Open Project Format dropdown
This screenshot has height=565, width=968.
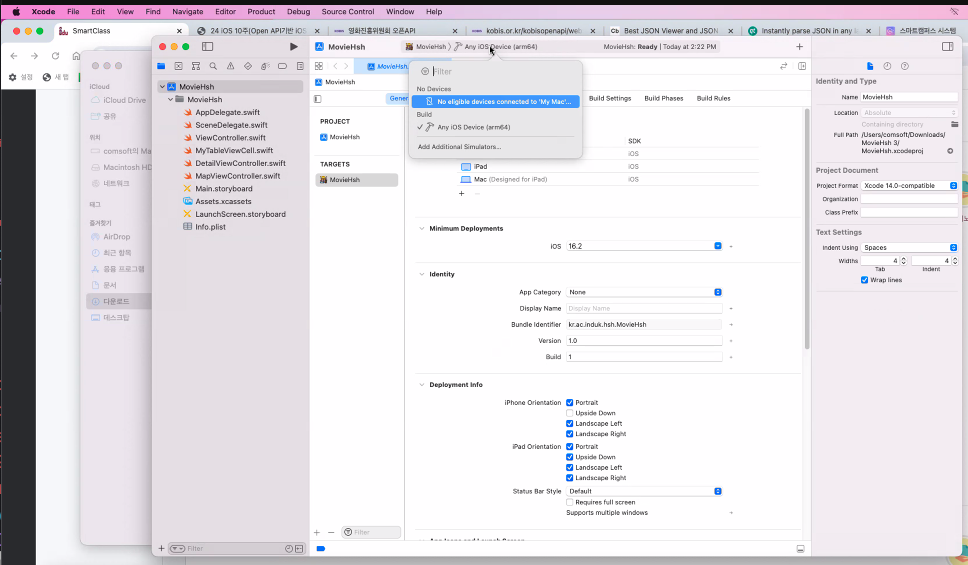(x=909, y=185)
